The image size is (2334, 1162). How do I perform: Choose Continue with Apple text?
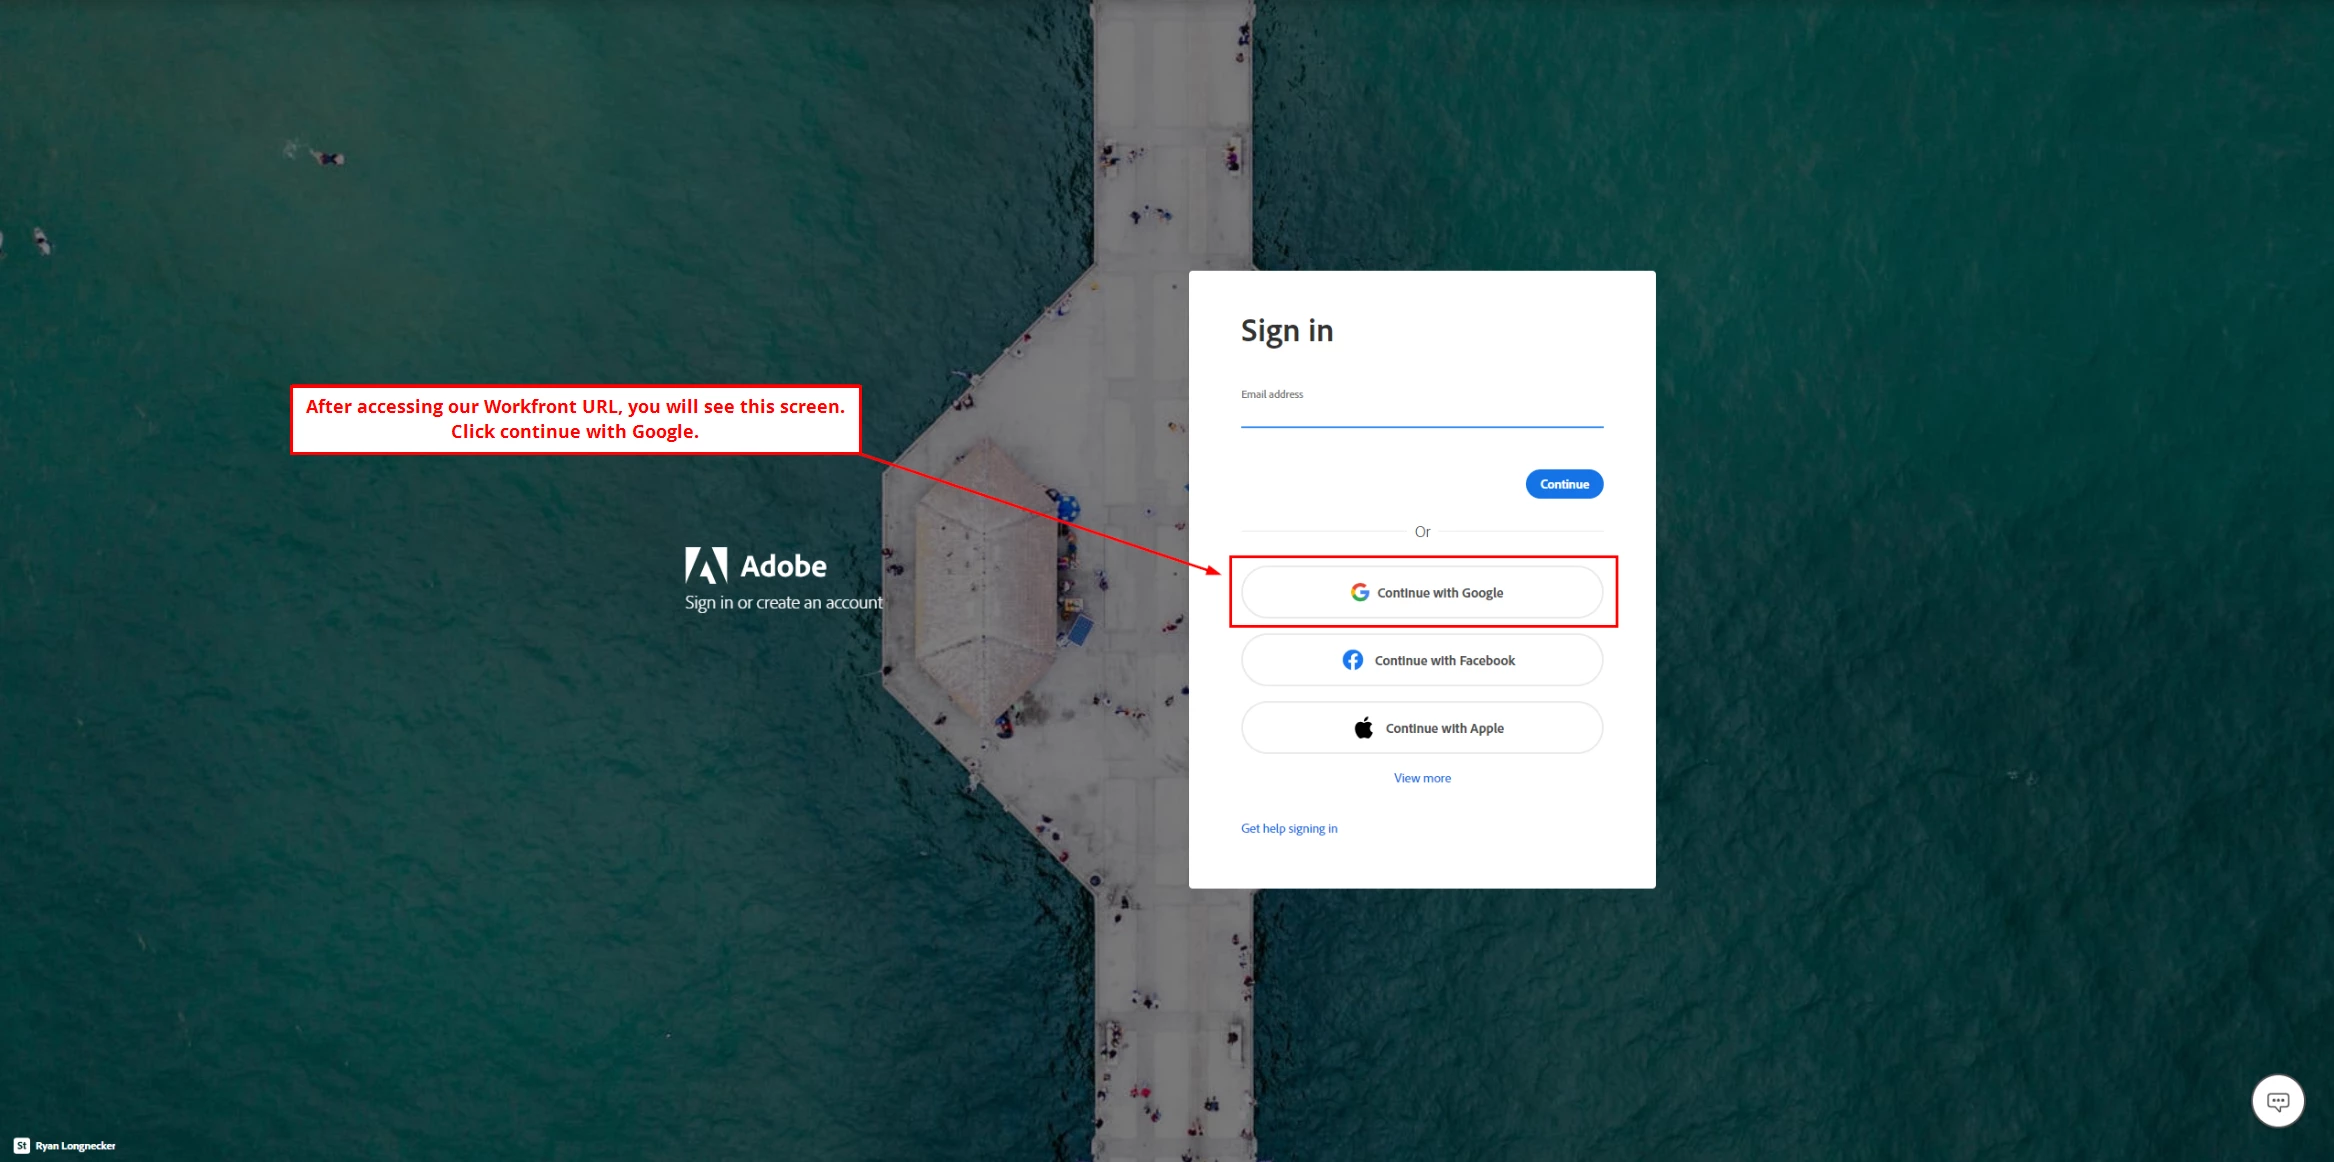[1444, 729]
